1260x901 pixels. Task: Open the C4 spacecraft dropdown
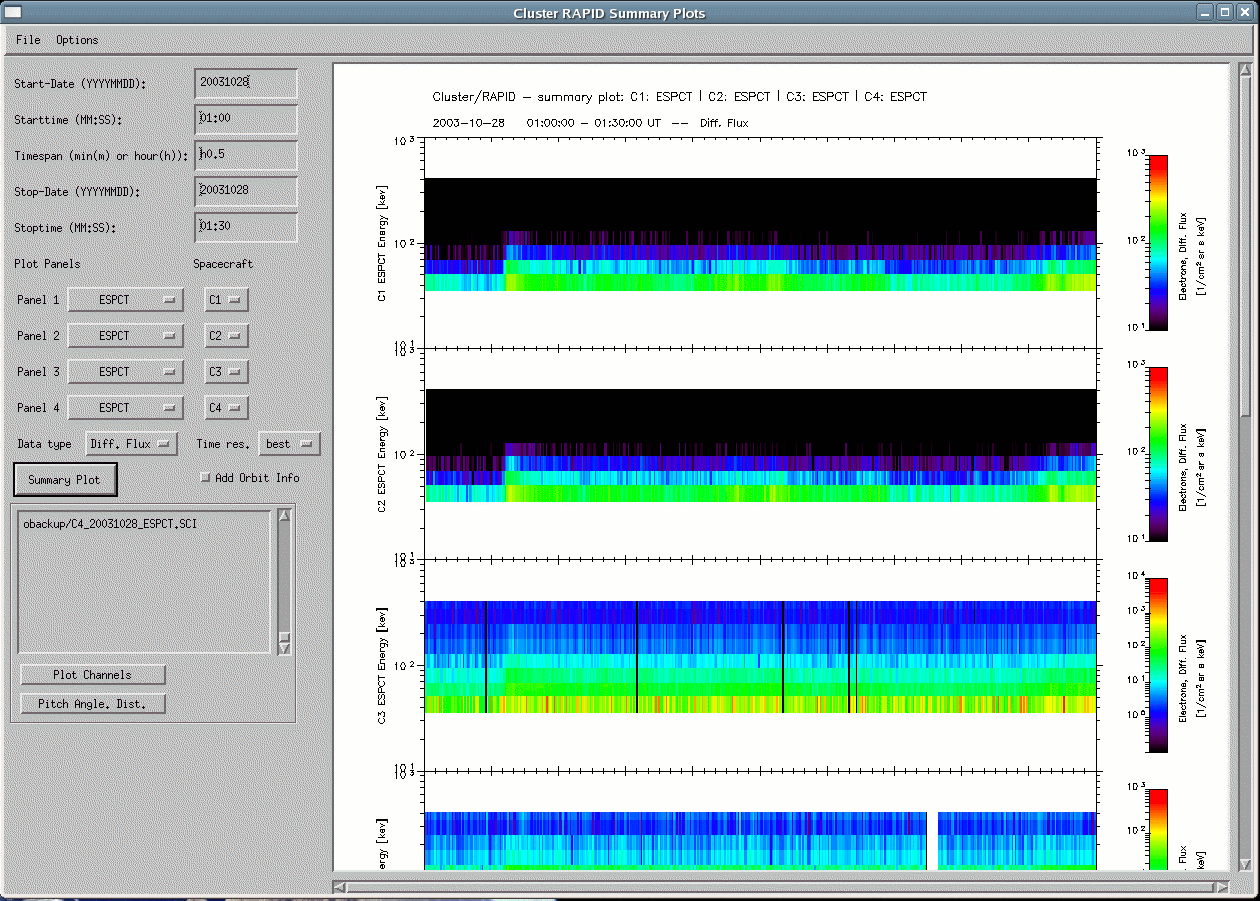226,408
